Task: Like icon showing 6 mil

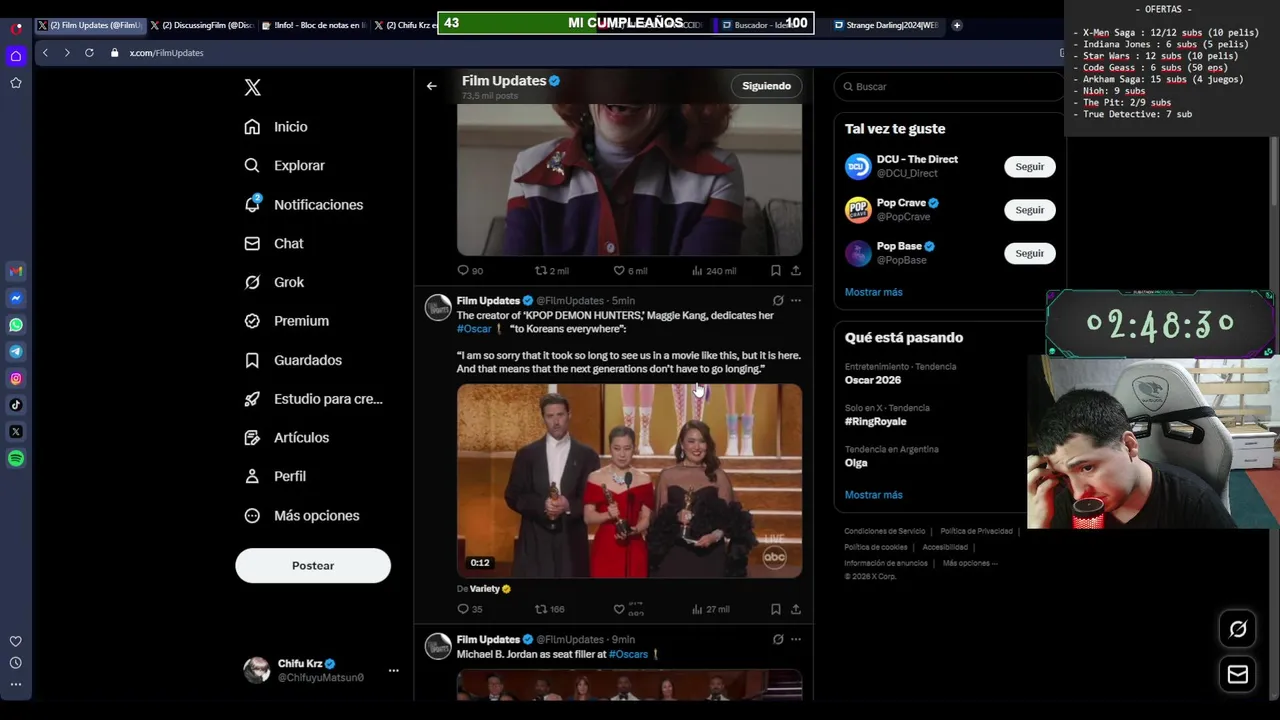Action: (619, 271)
